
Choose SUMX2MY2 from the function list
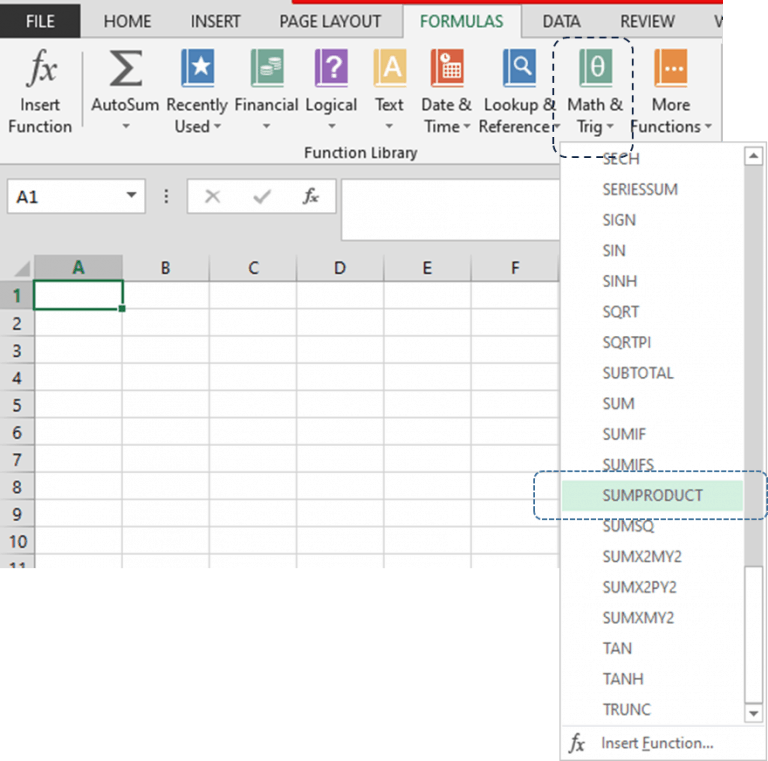(x=652, y=557)
